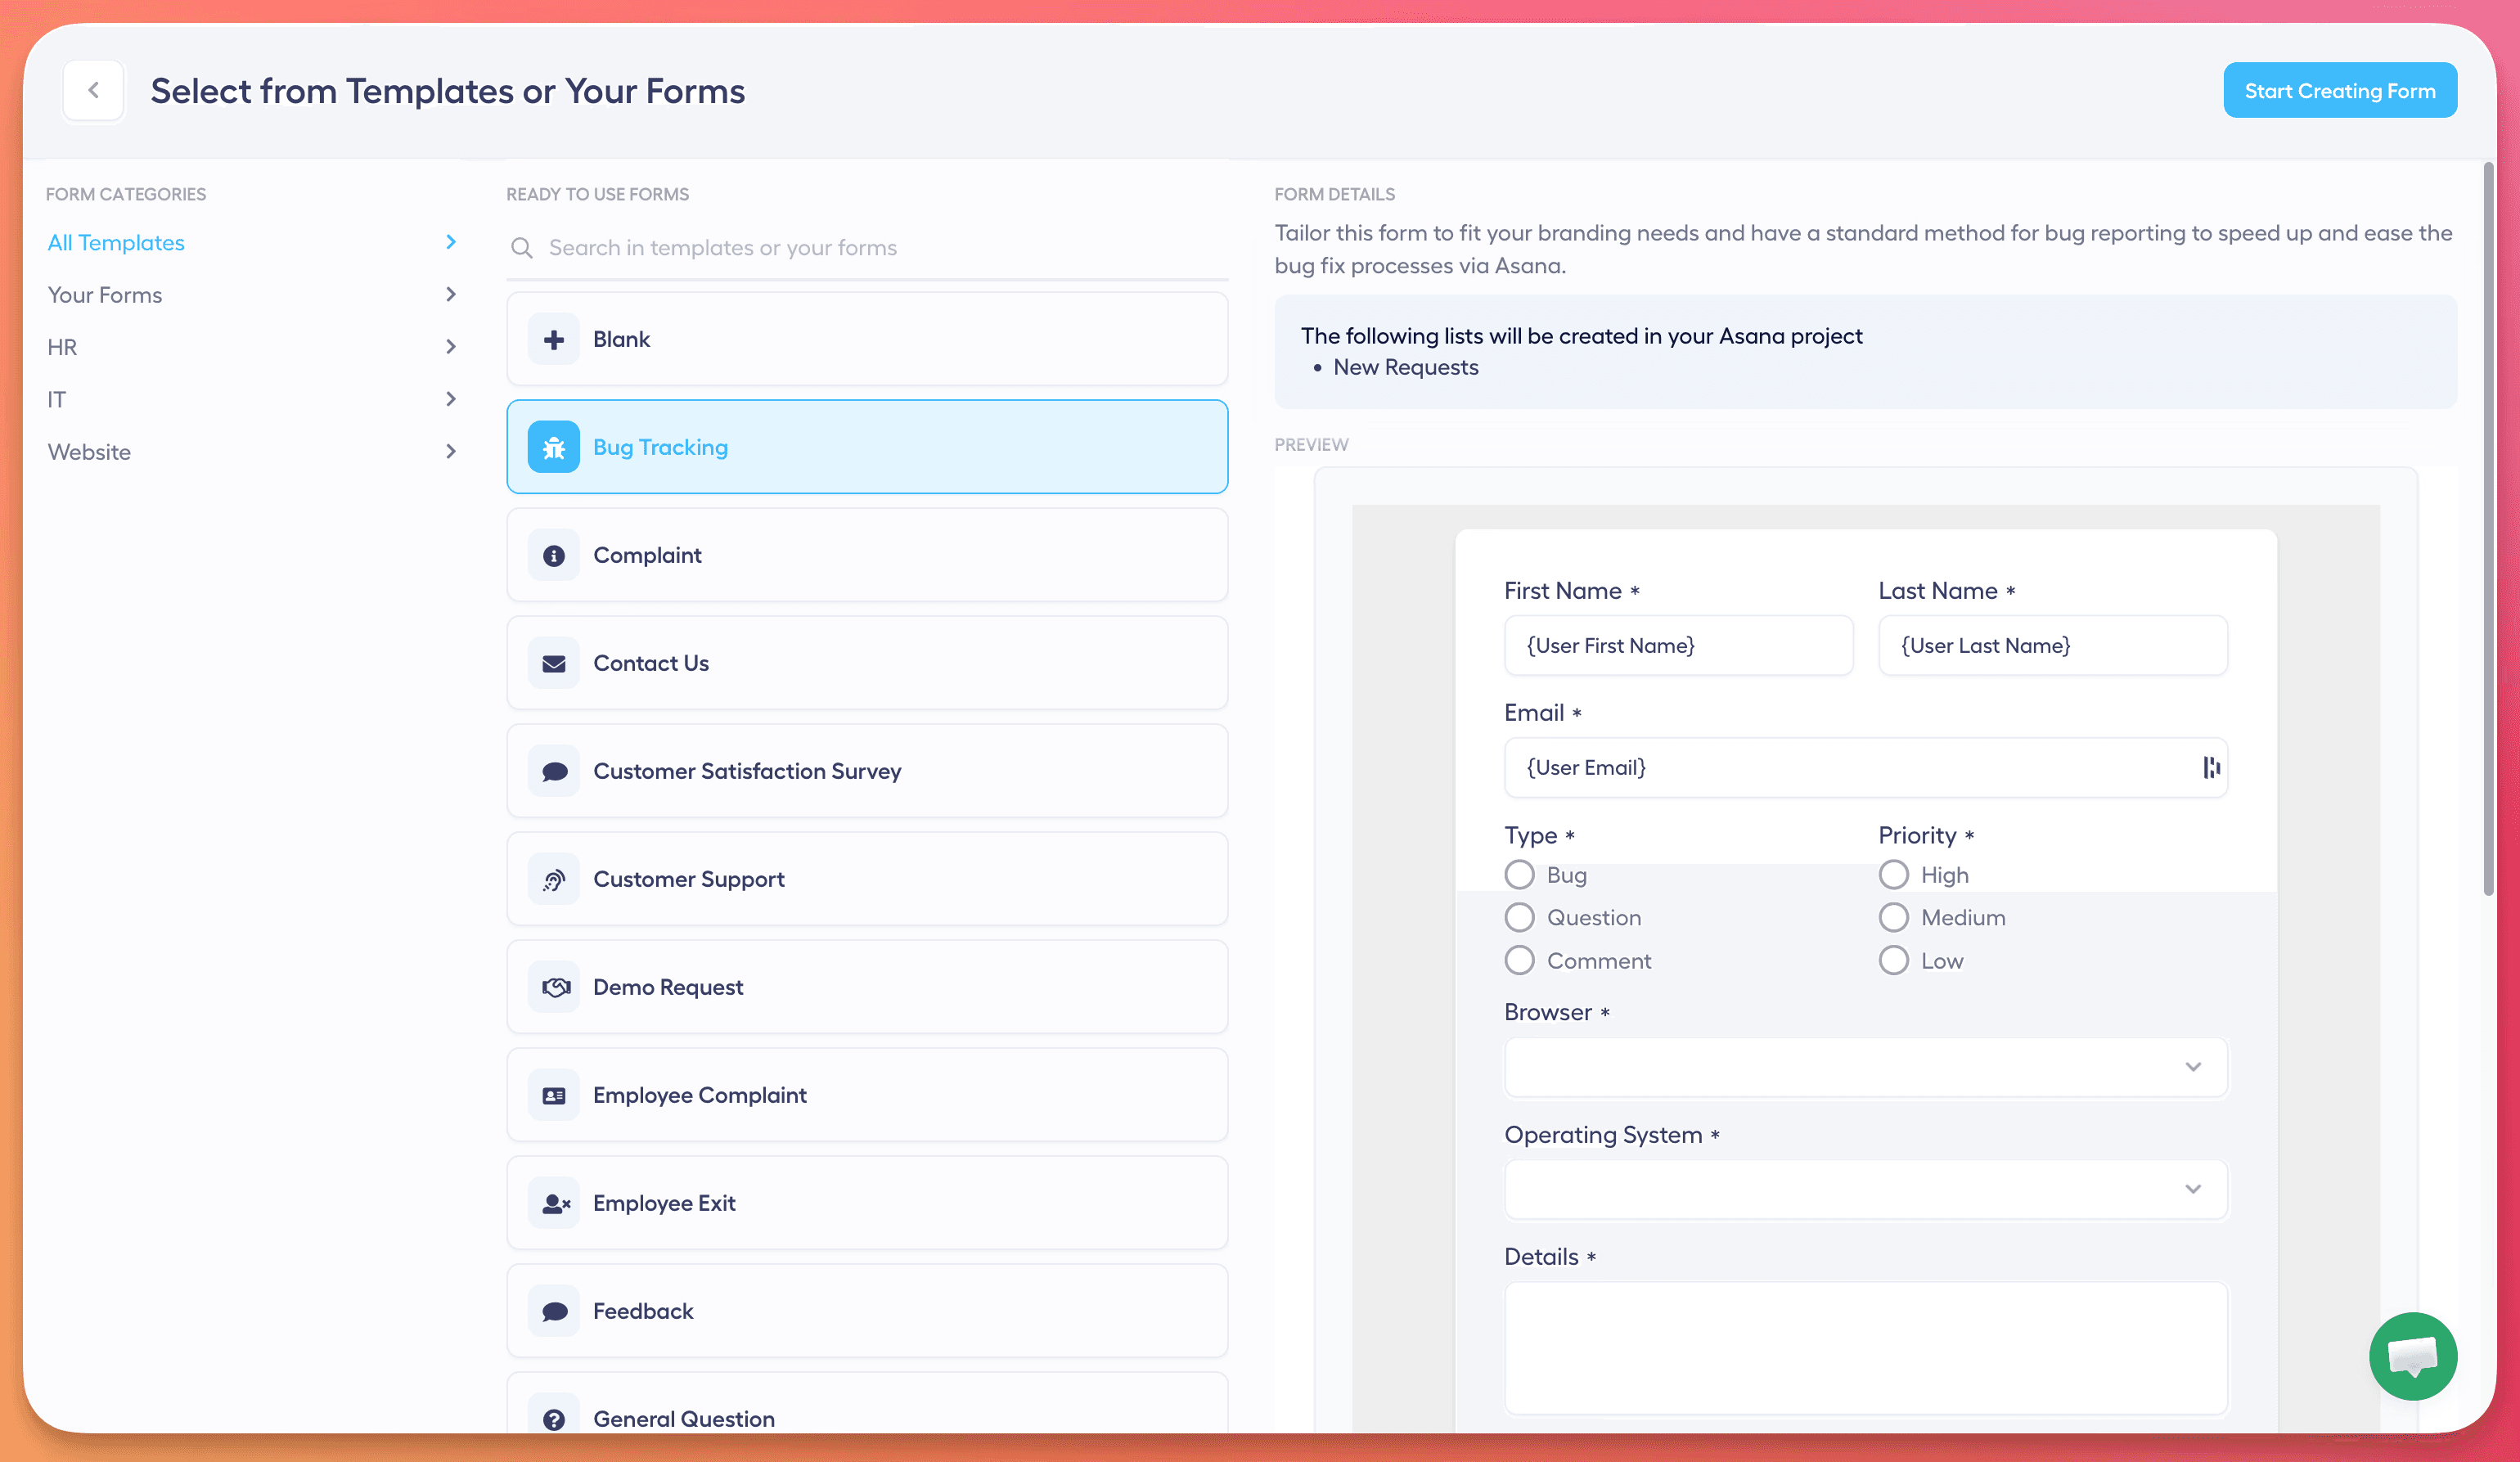The image size is (2520, 1462).
Task: Choose the Comment radio option
Action: (1519, 960)
